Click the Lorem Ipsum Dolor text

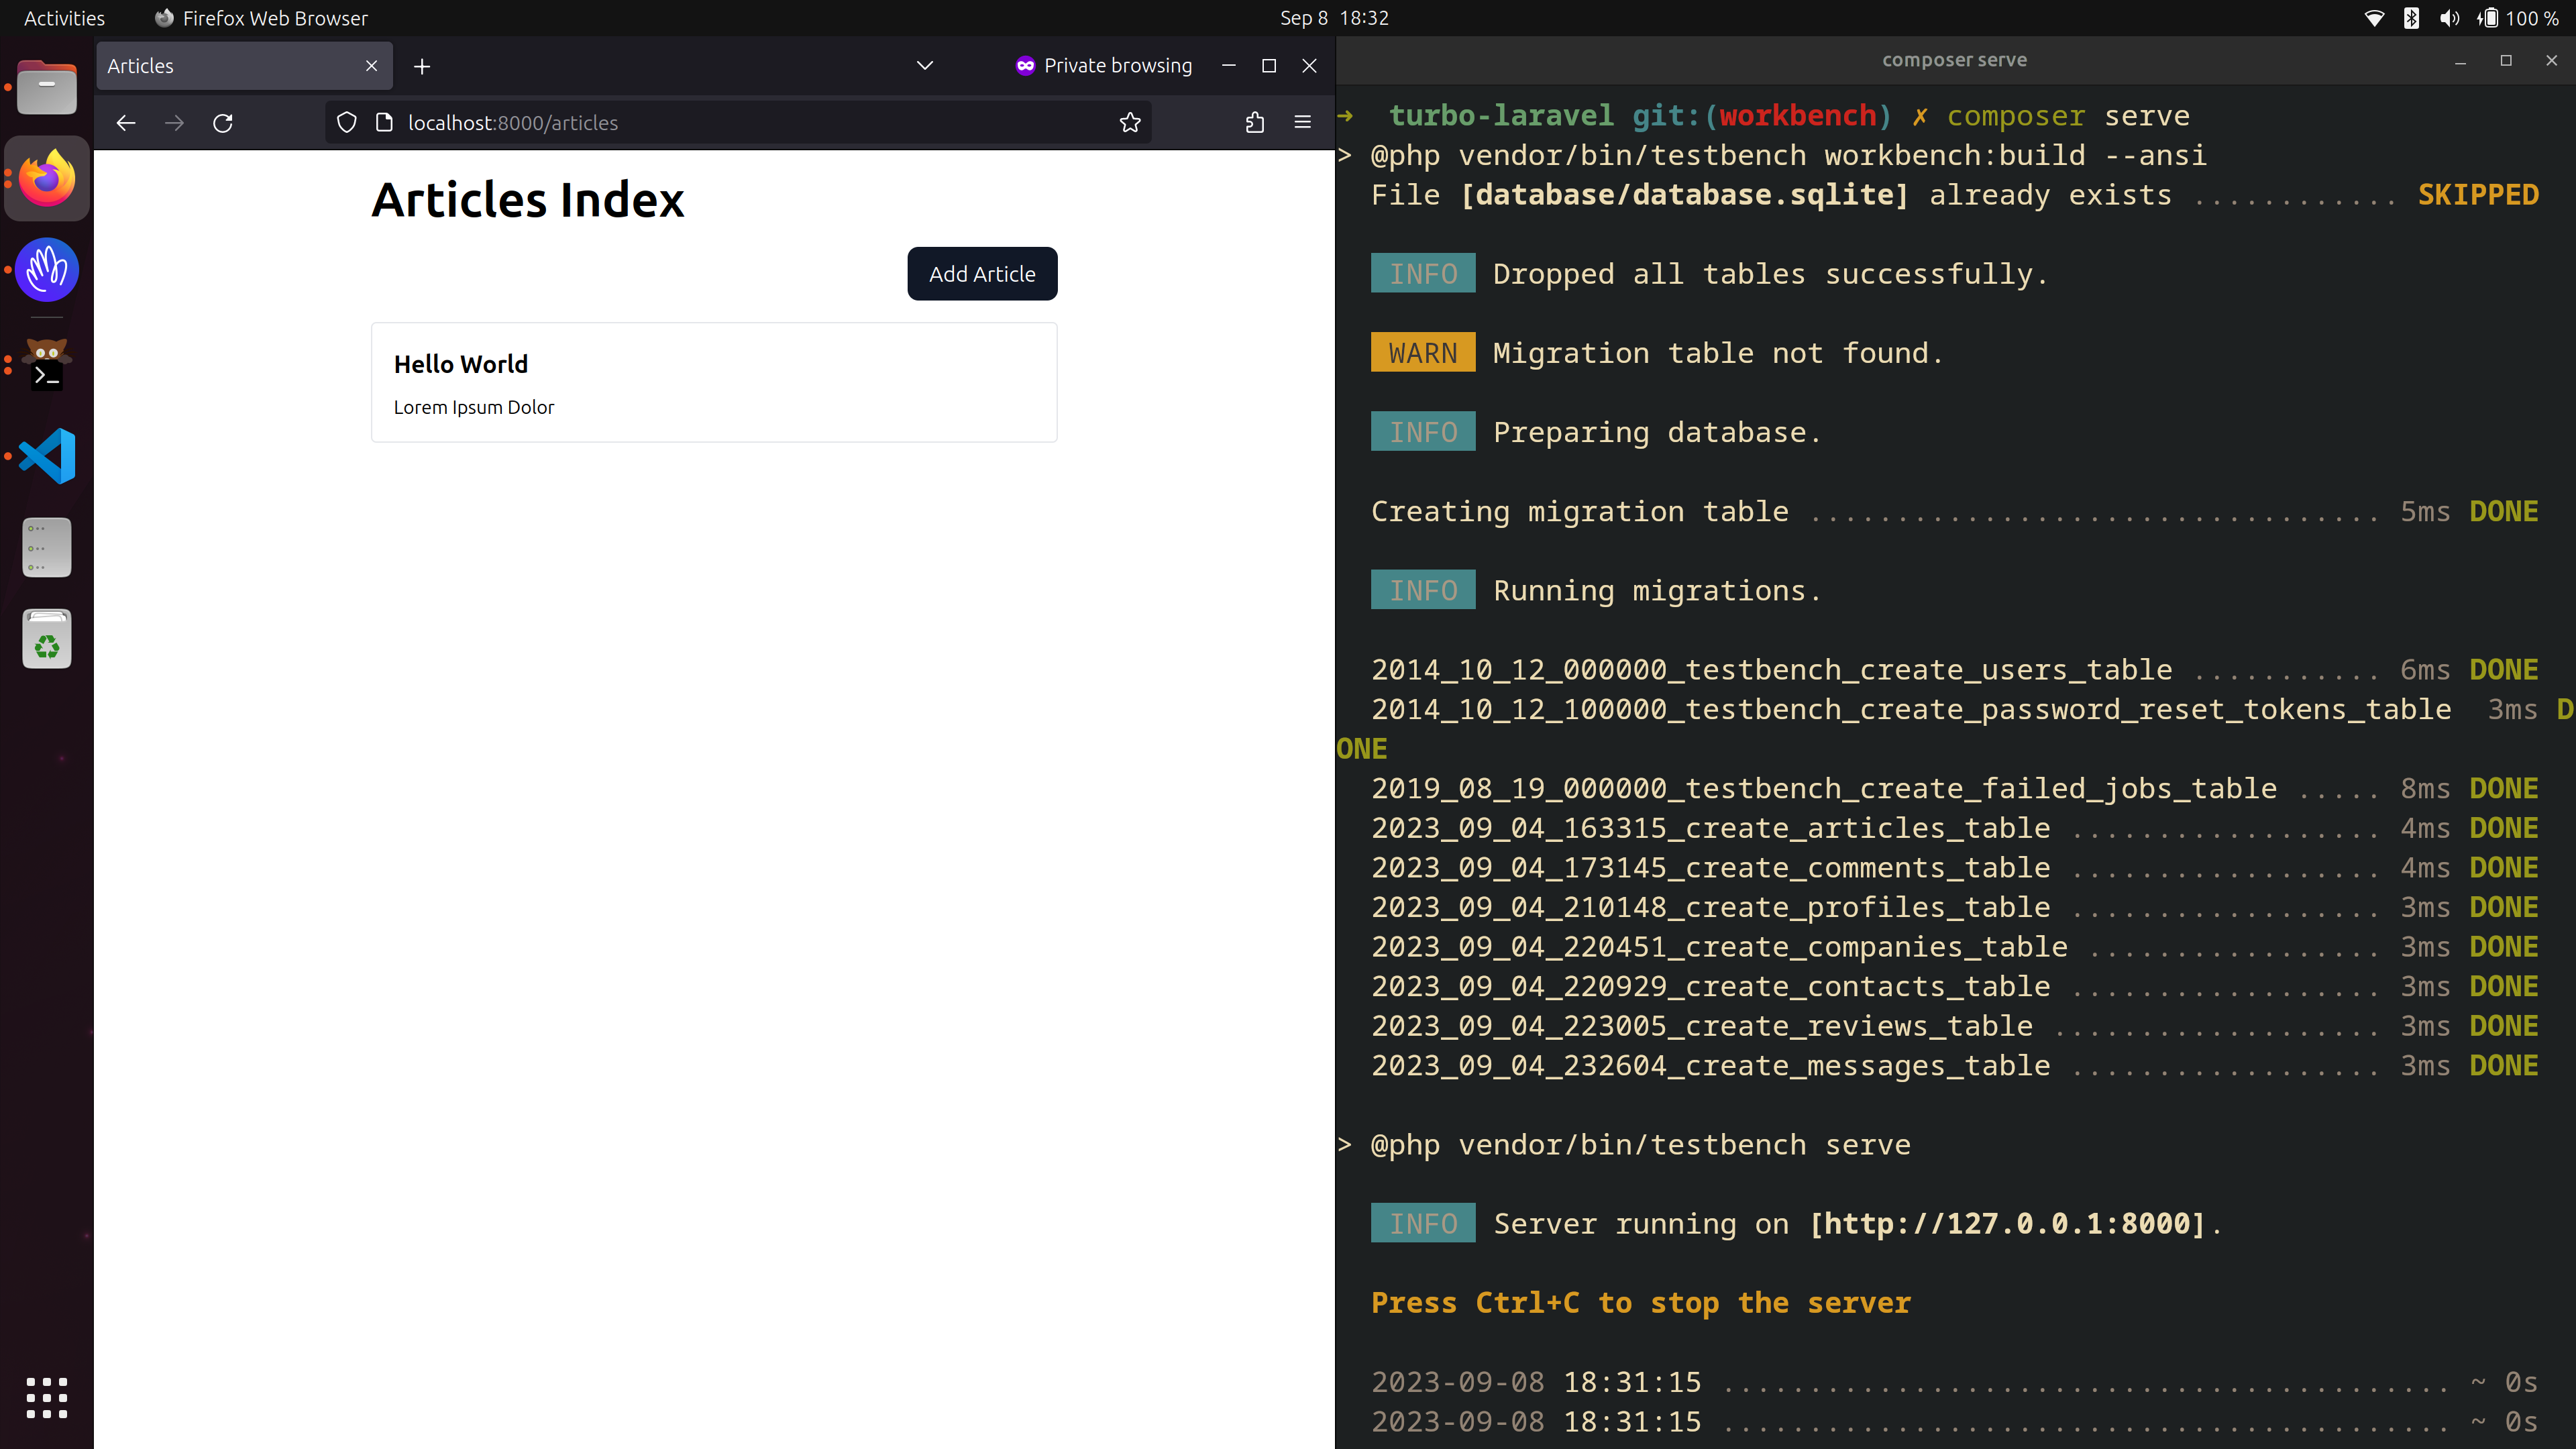coord(473,407)
